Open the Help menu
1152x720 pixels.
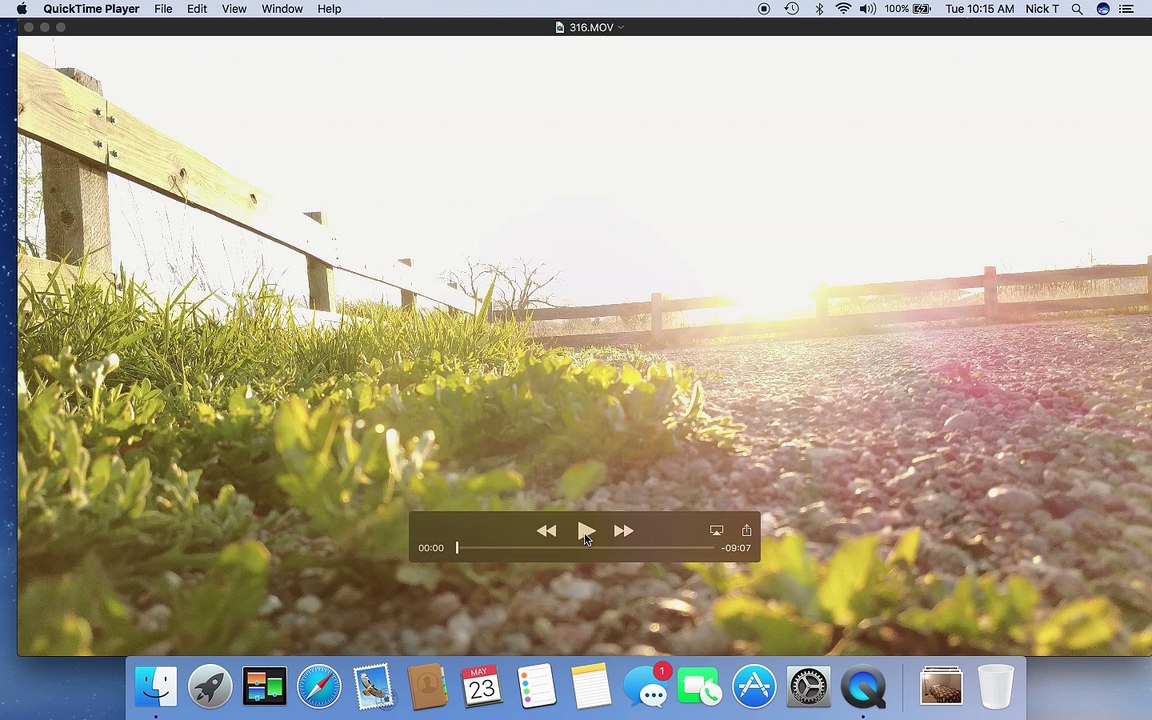[329, 9]
